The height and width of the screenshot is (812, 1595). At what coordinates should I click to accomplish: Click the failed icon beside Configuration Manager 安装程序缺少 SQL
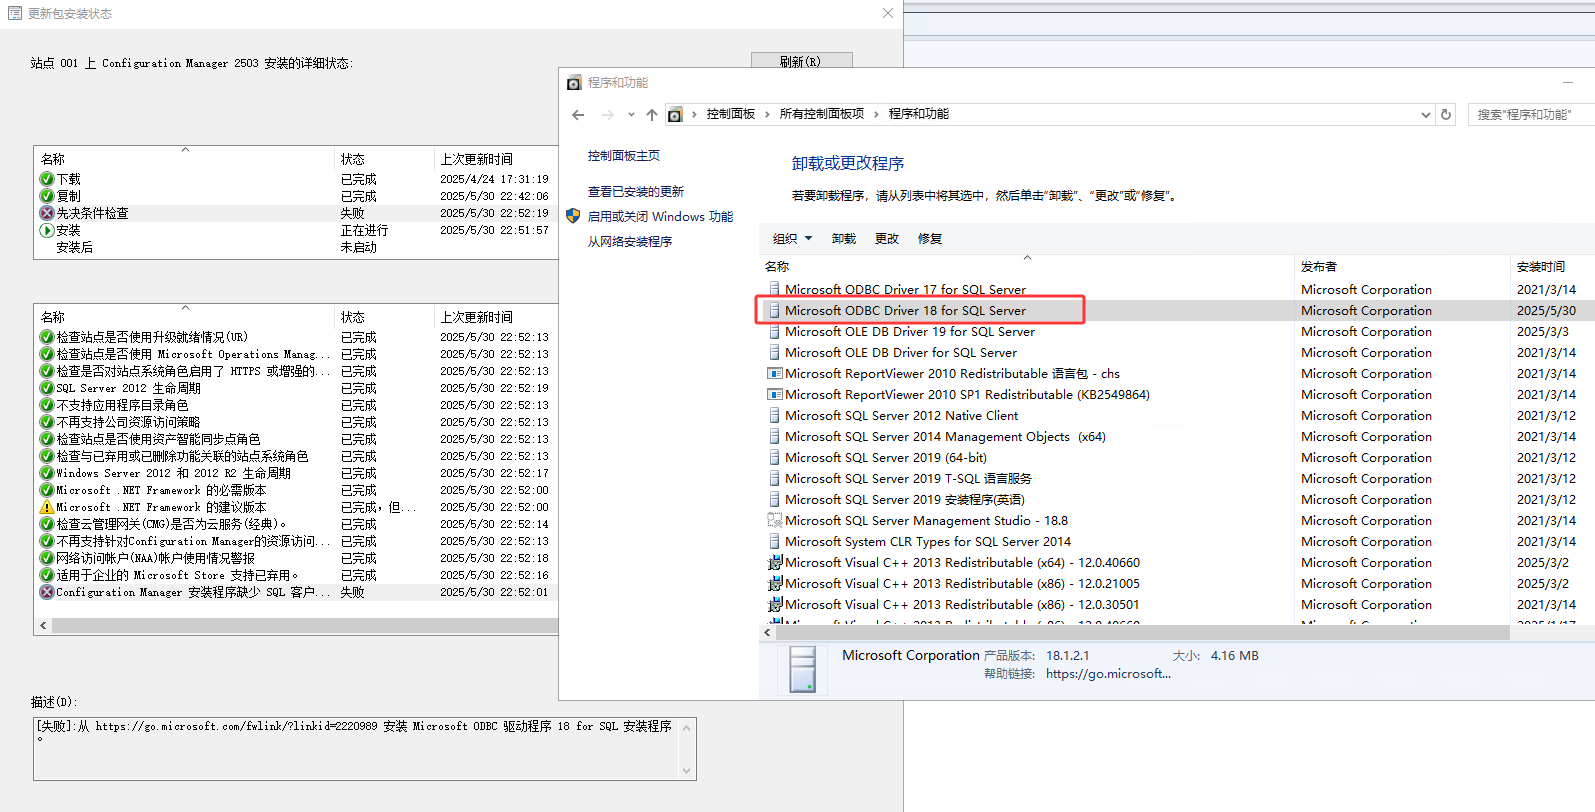pos(46,592)
